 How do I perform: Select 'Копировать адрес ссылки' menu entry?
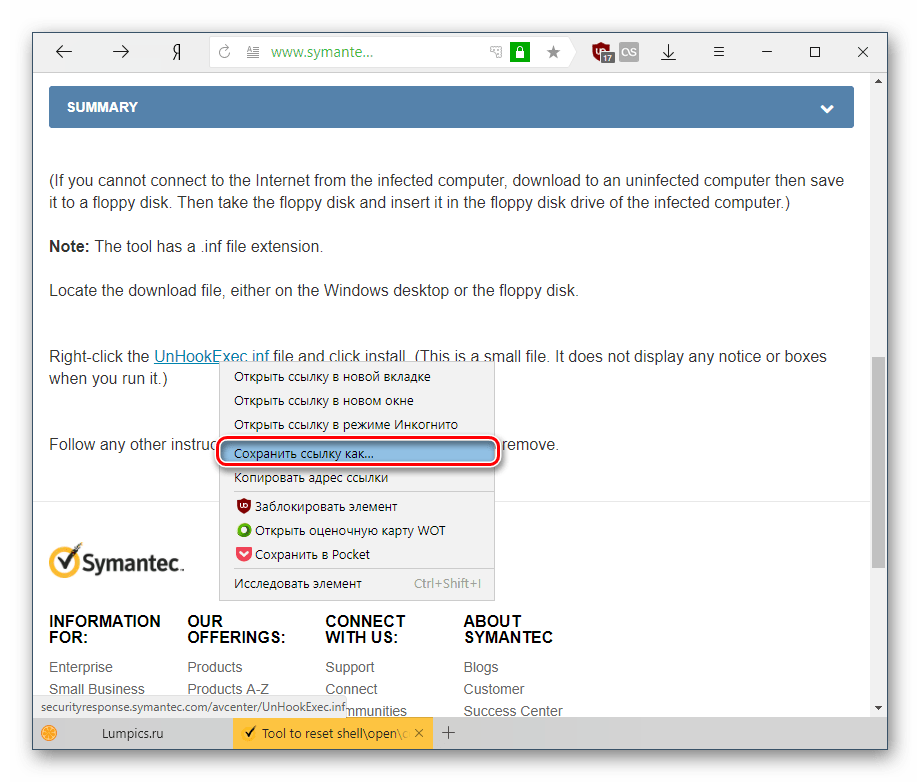click(x=310, y=478)
